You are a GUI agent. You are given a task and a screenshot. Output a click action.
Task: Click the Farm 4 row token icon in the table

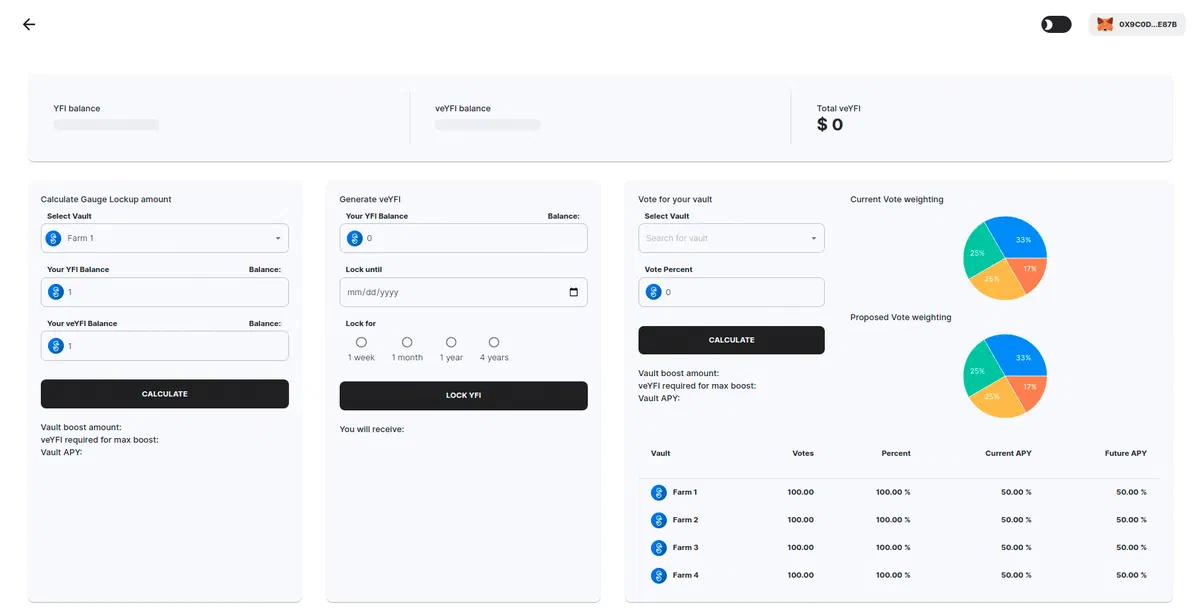coord(659,575)
